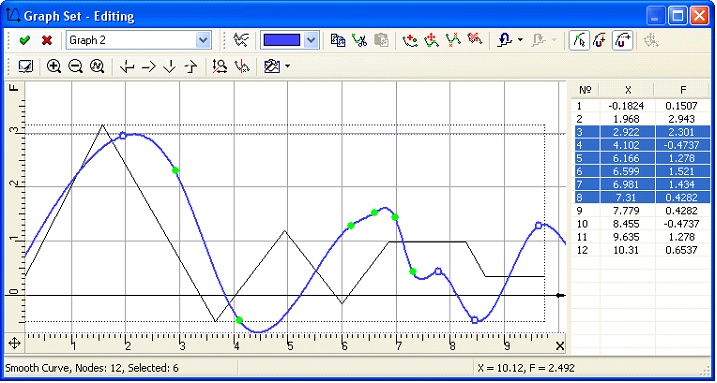The width and height of the screenshot is (717, 383).
Task: Pan the graph left with arrow icon
Action: (x=127, y=67)
